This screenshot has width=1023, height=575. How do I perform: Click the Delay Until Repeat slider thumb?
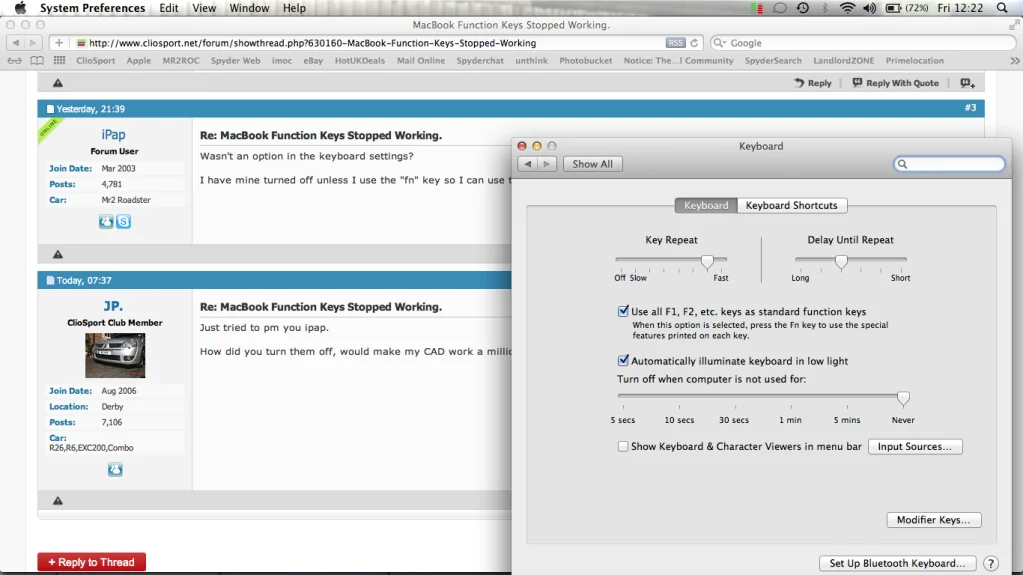[x=841, y=262]
